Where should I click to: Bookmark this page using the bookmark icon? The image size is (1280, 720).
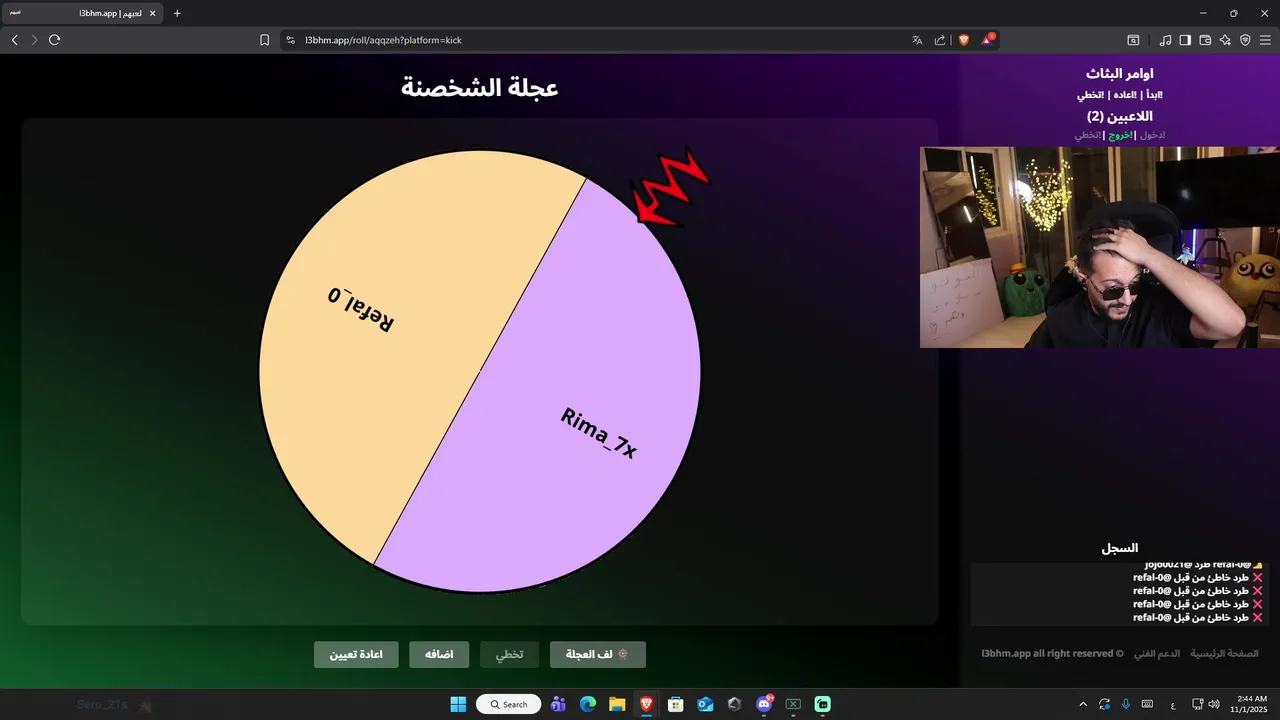265,40
